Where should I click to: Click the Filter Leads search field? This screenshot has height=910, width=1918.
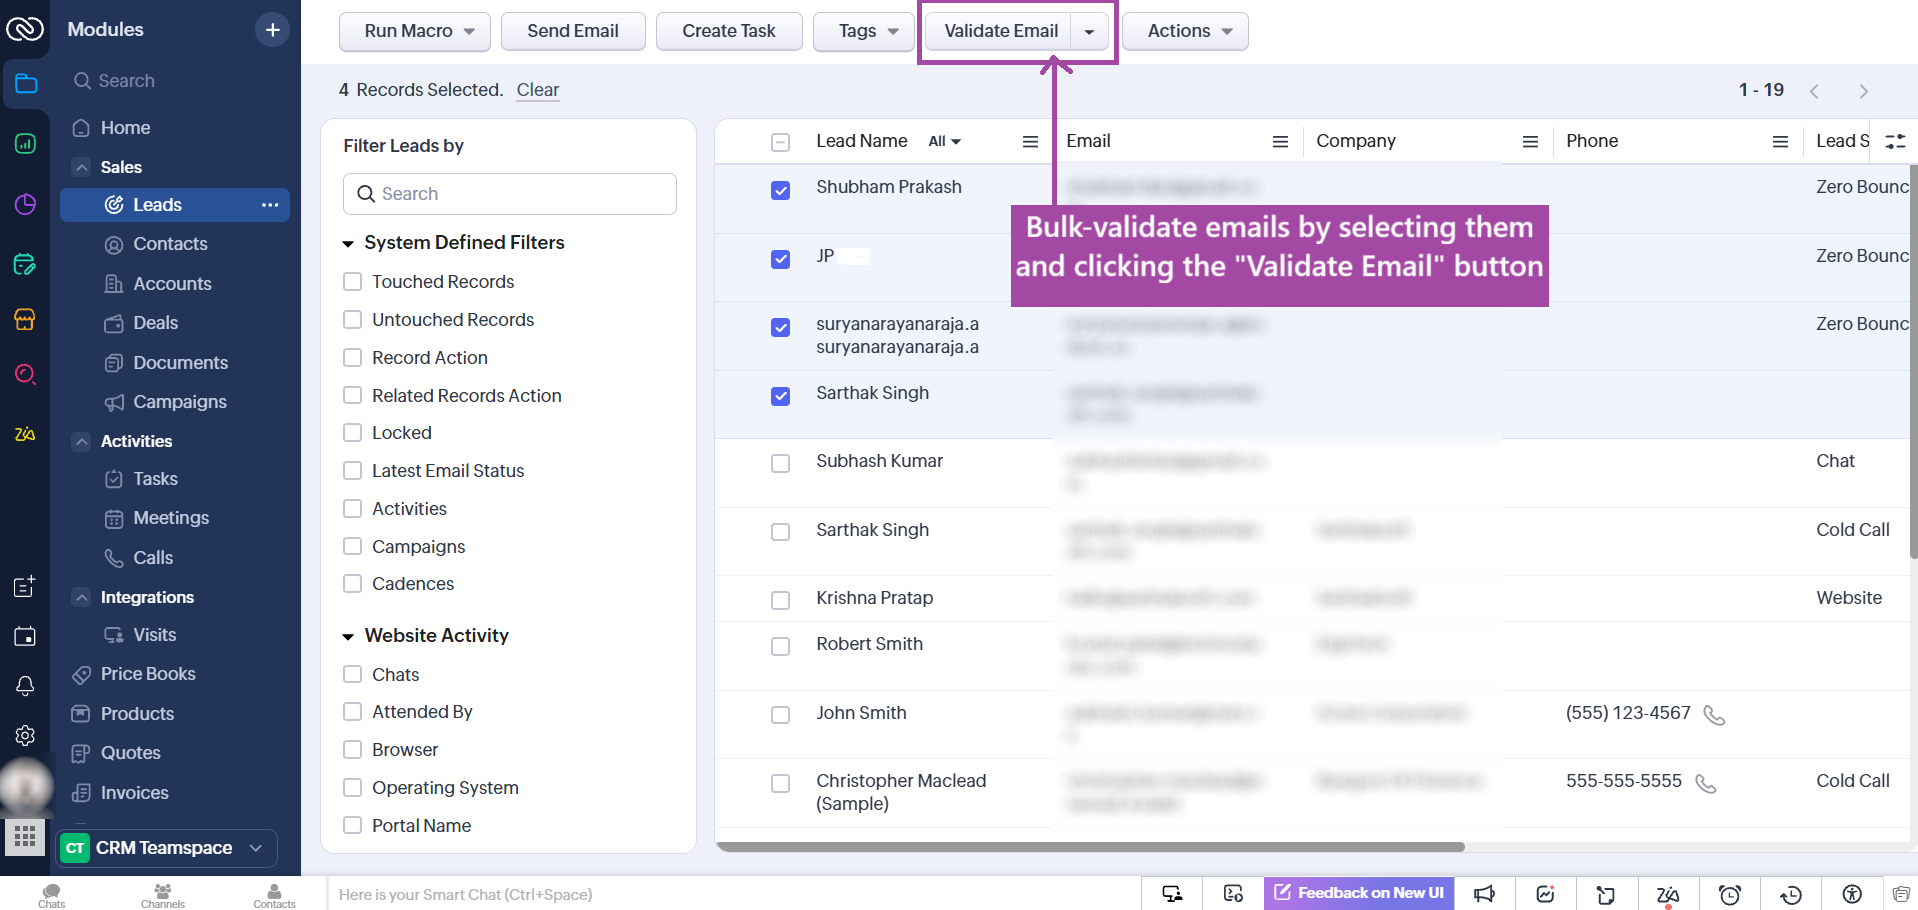pos(510,194)
